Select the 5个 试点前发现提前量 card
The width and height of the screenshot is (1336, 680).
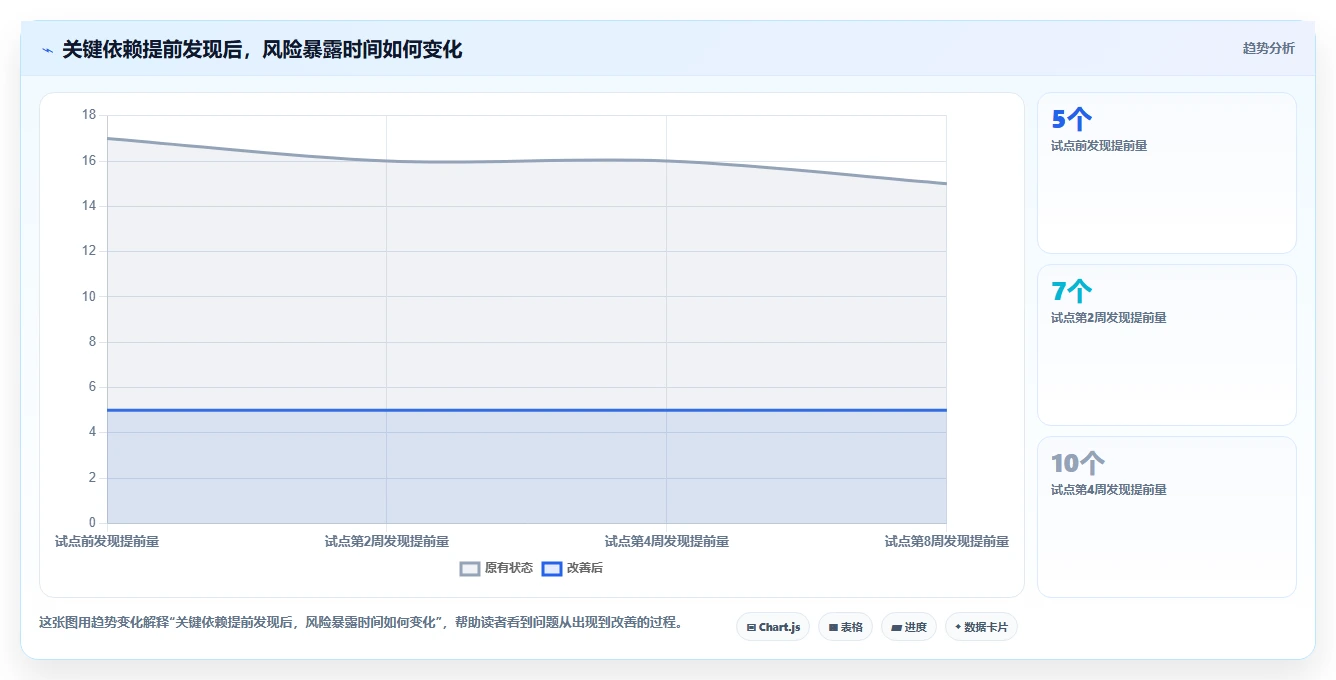point(1167,173)
